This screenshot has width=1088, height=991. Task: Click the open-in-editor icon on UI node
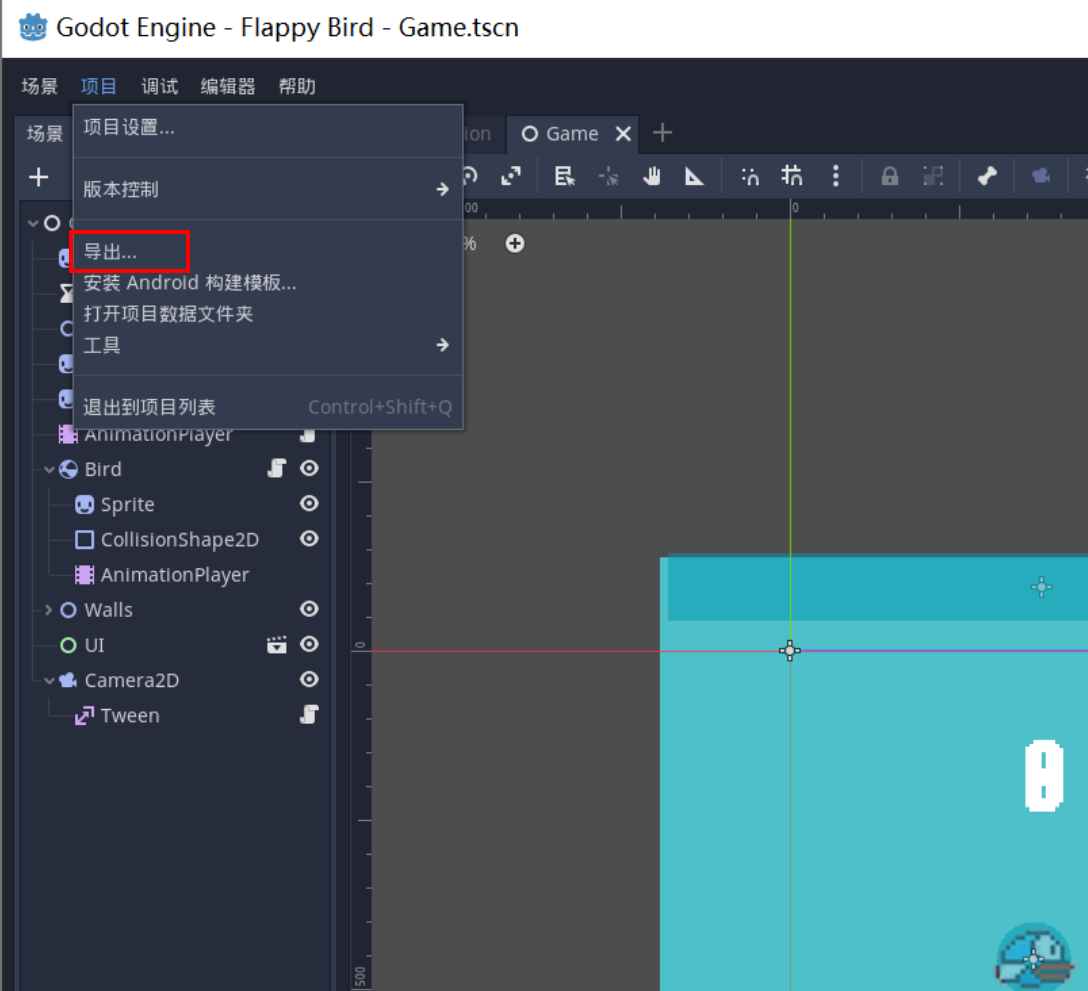(x=277, y=645)
